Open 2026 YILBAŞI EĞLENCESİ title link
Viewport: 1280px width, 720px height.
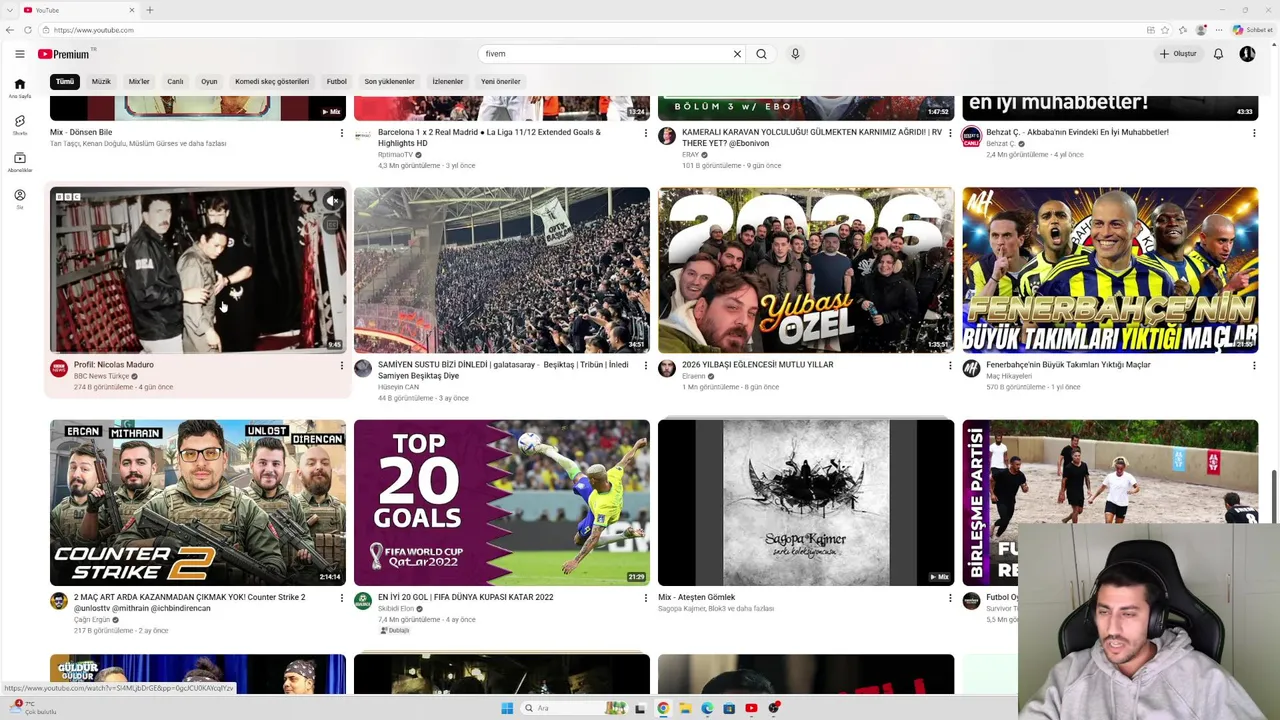click(757, 365)
